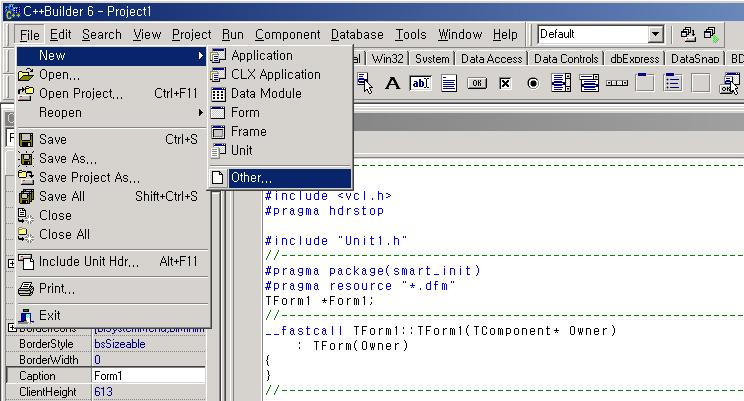This screenshot has height=401, width=744.
Task: Click the Save current desktop icon
Action: (688, 34)
